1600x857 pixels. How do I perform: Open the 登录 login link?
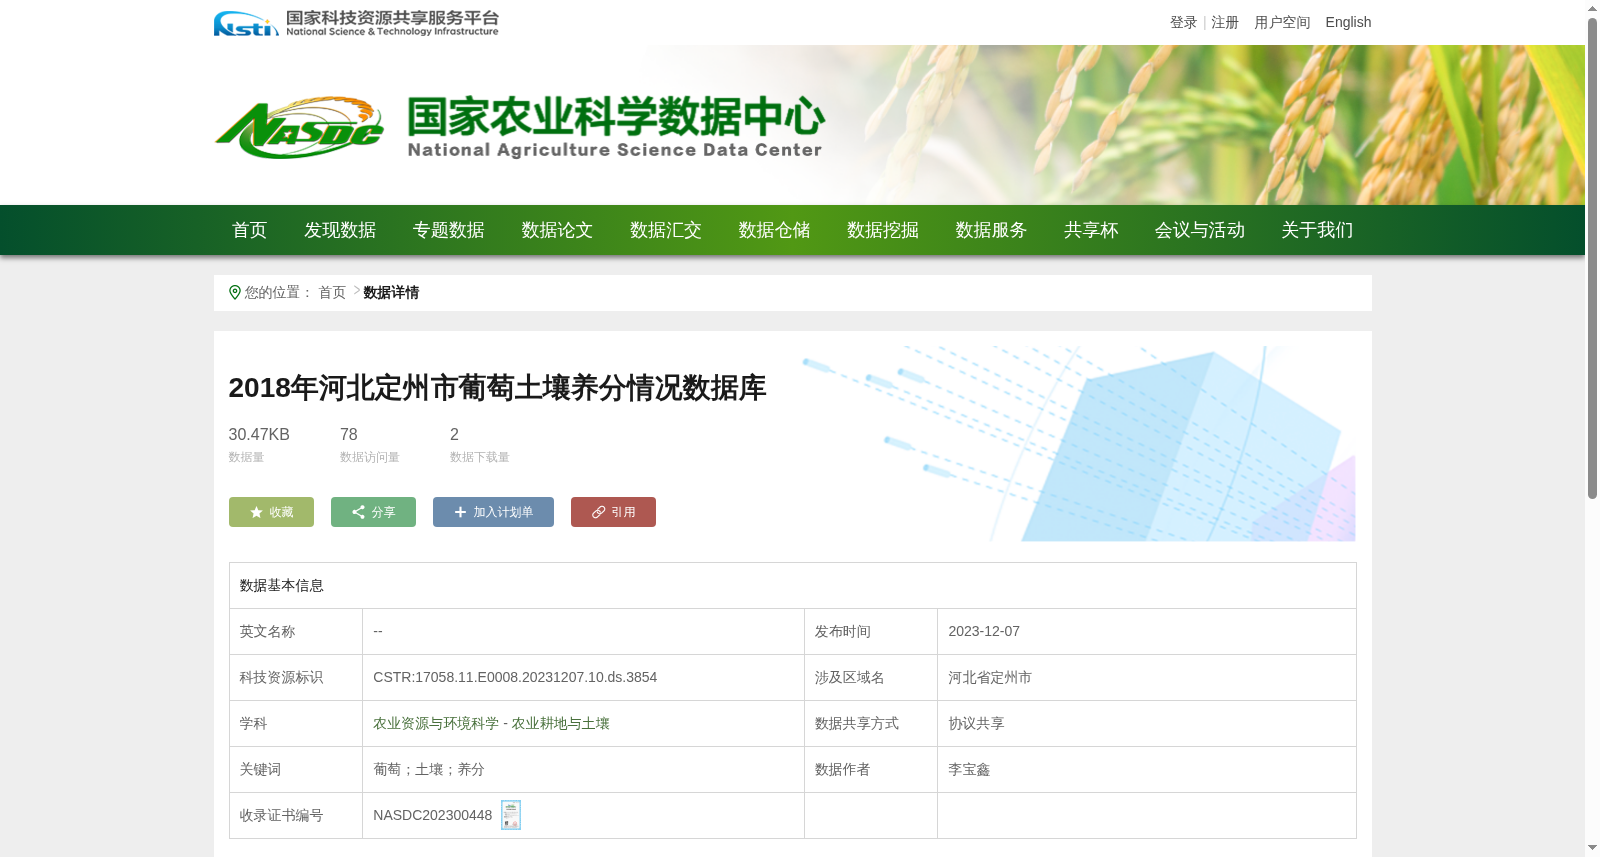click(1184, 22)
